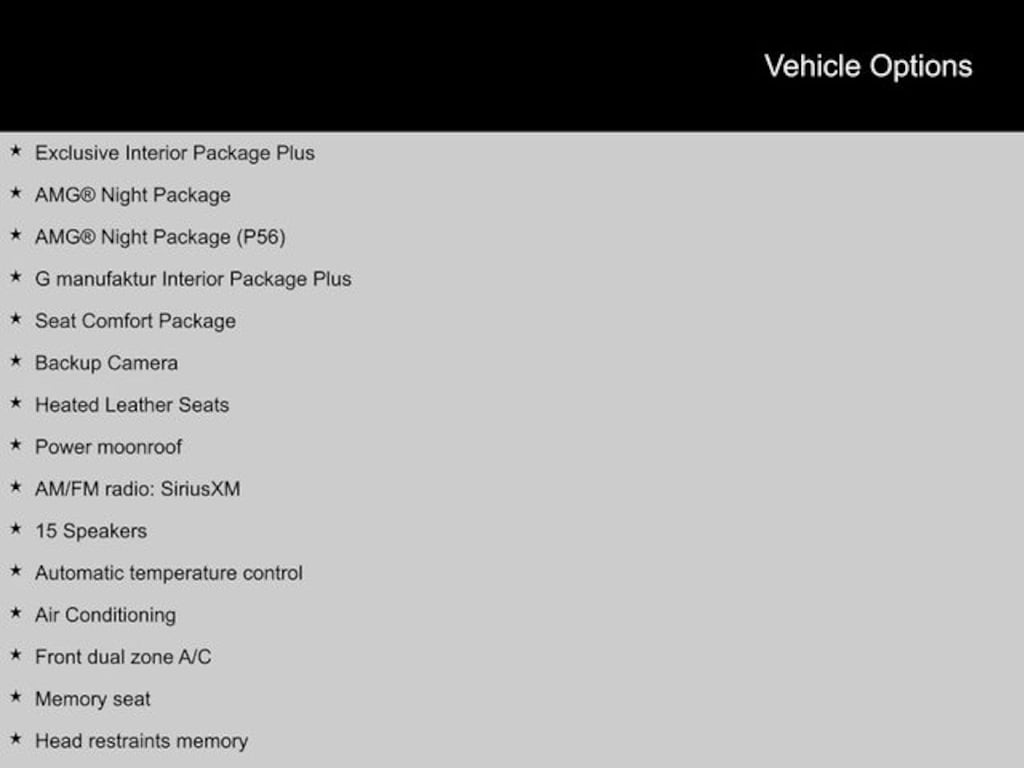Image resolution: width=1024 pixels, height=768 pixels.
Task: Select the star icon beside Power moonroof
Action: coord(15,446)
